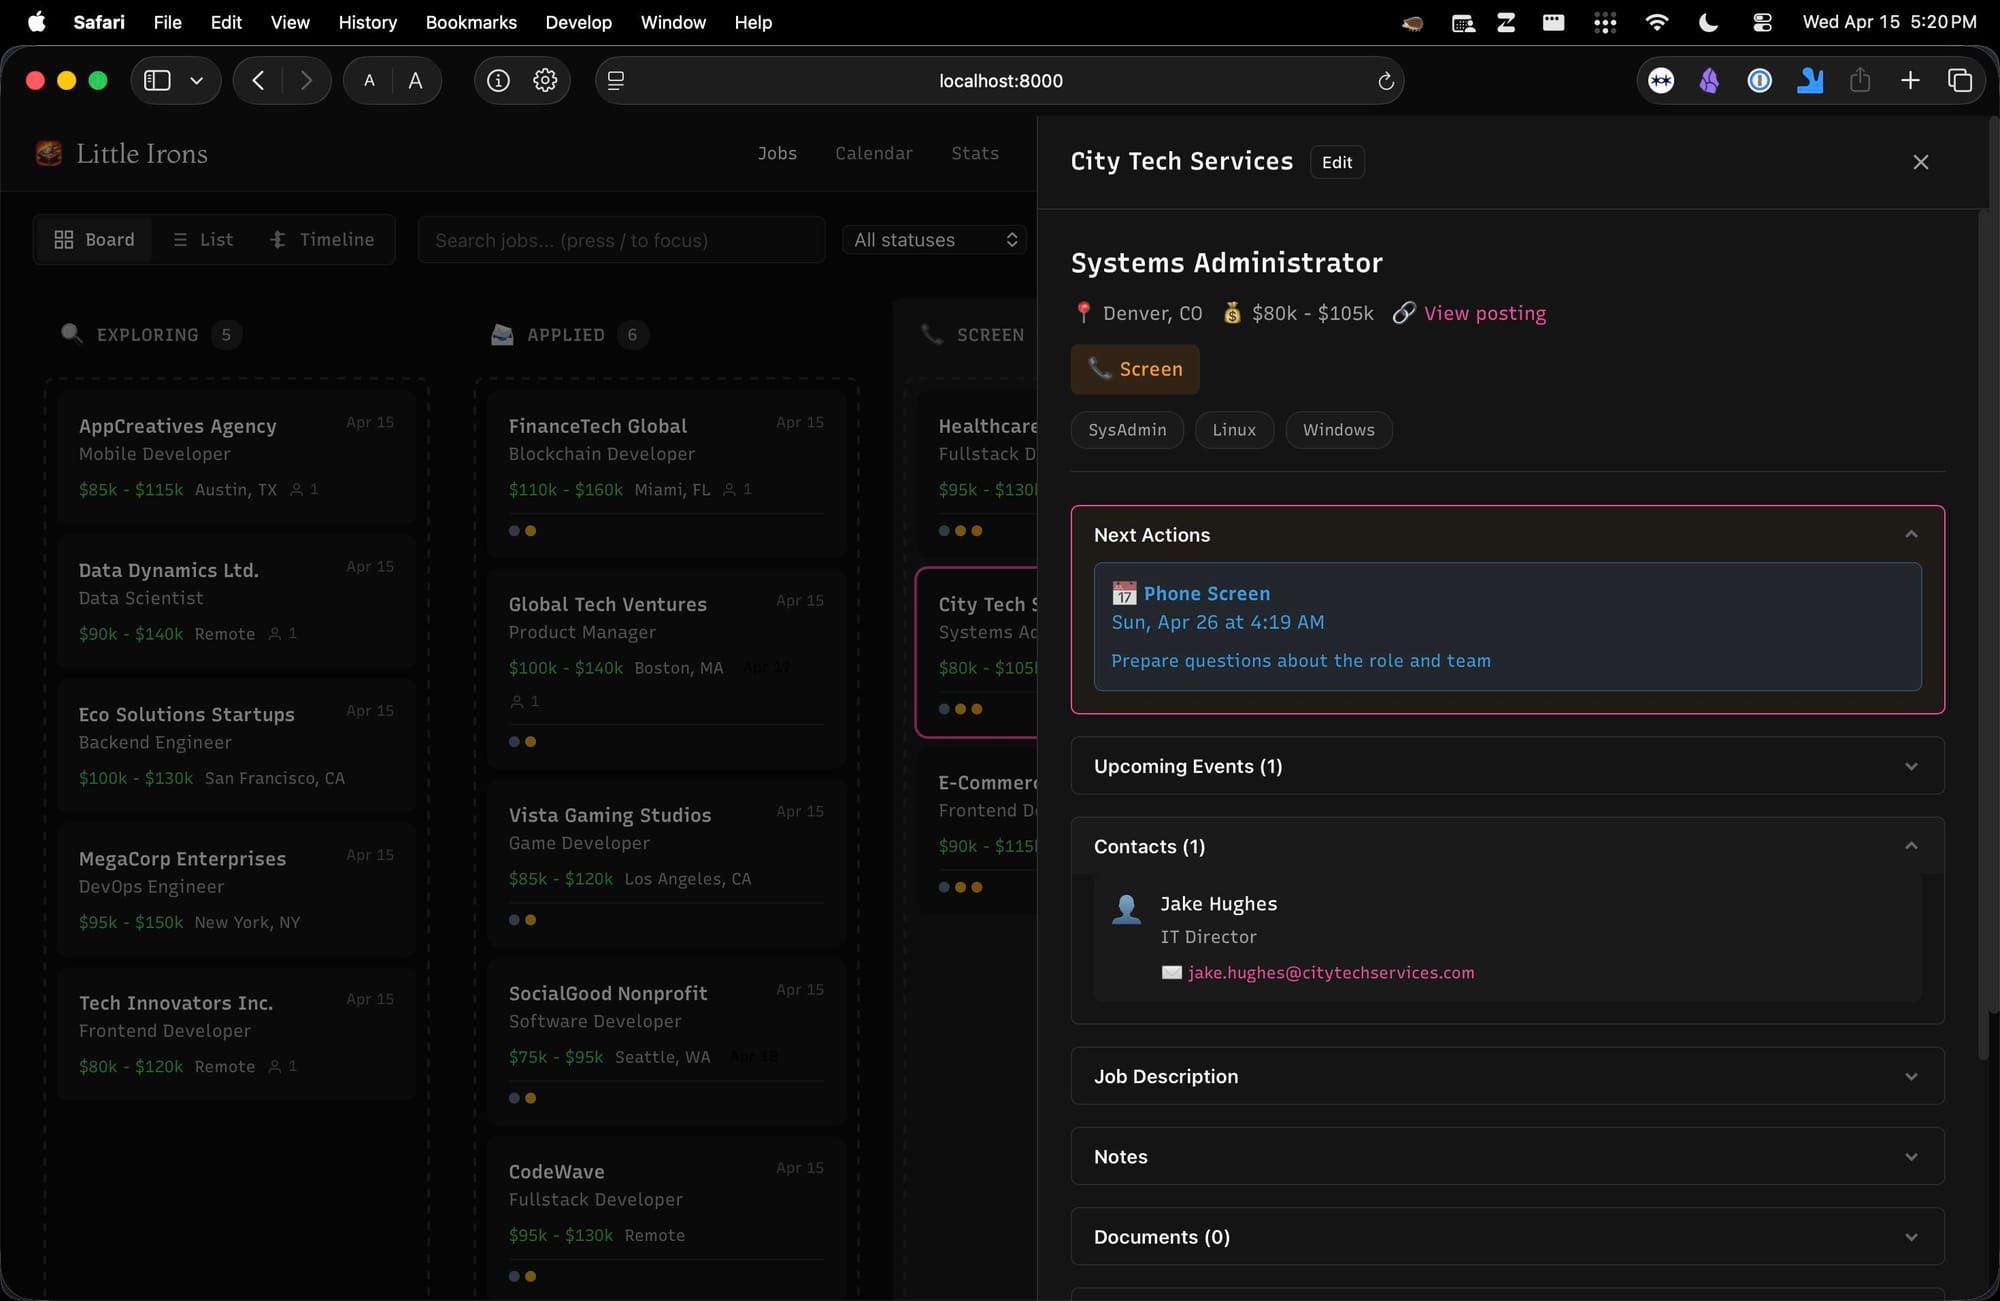This screenshot has height=1301, width=2000.
Task: Open the All statuses dropdown
Action: coord(934,240)
